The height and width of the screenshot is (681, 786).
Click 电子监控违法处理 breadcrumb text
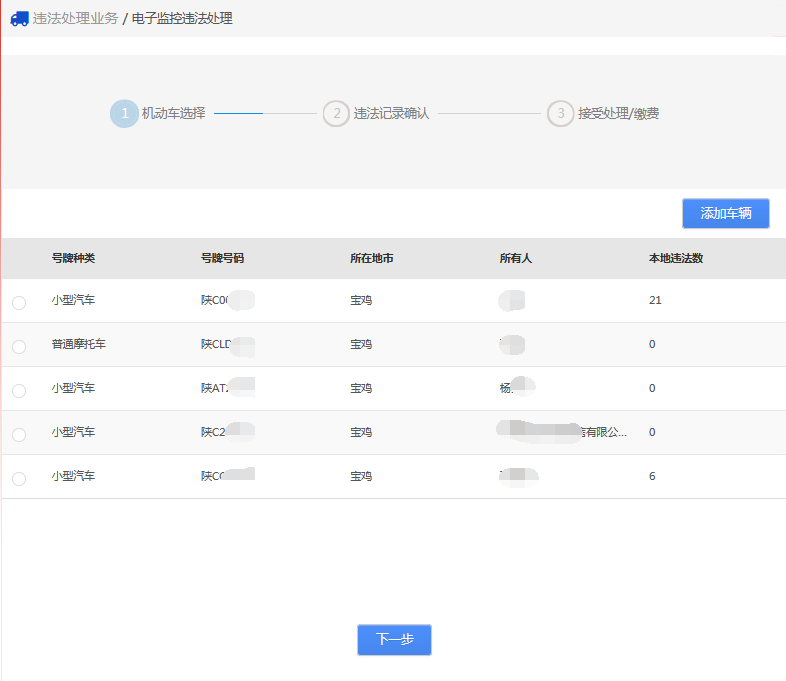pyautogui.click(x=182, y=18)
